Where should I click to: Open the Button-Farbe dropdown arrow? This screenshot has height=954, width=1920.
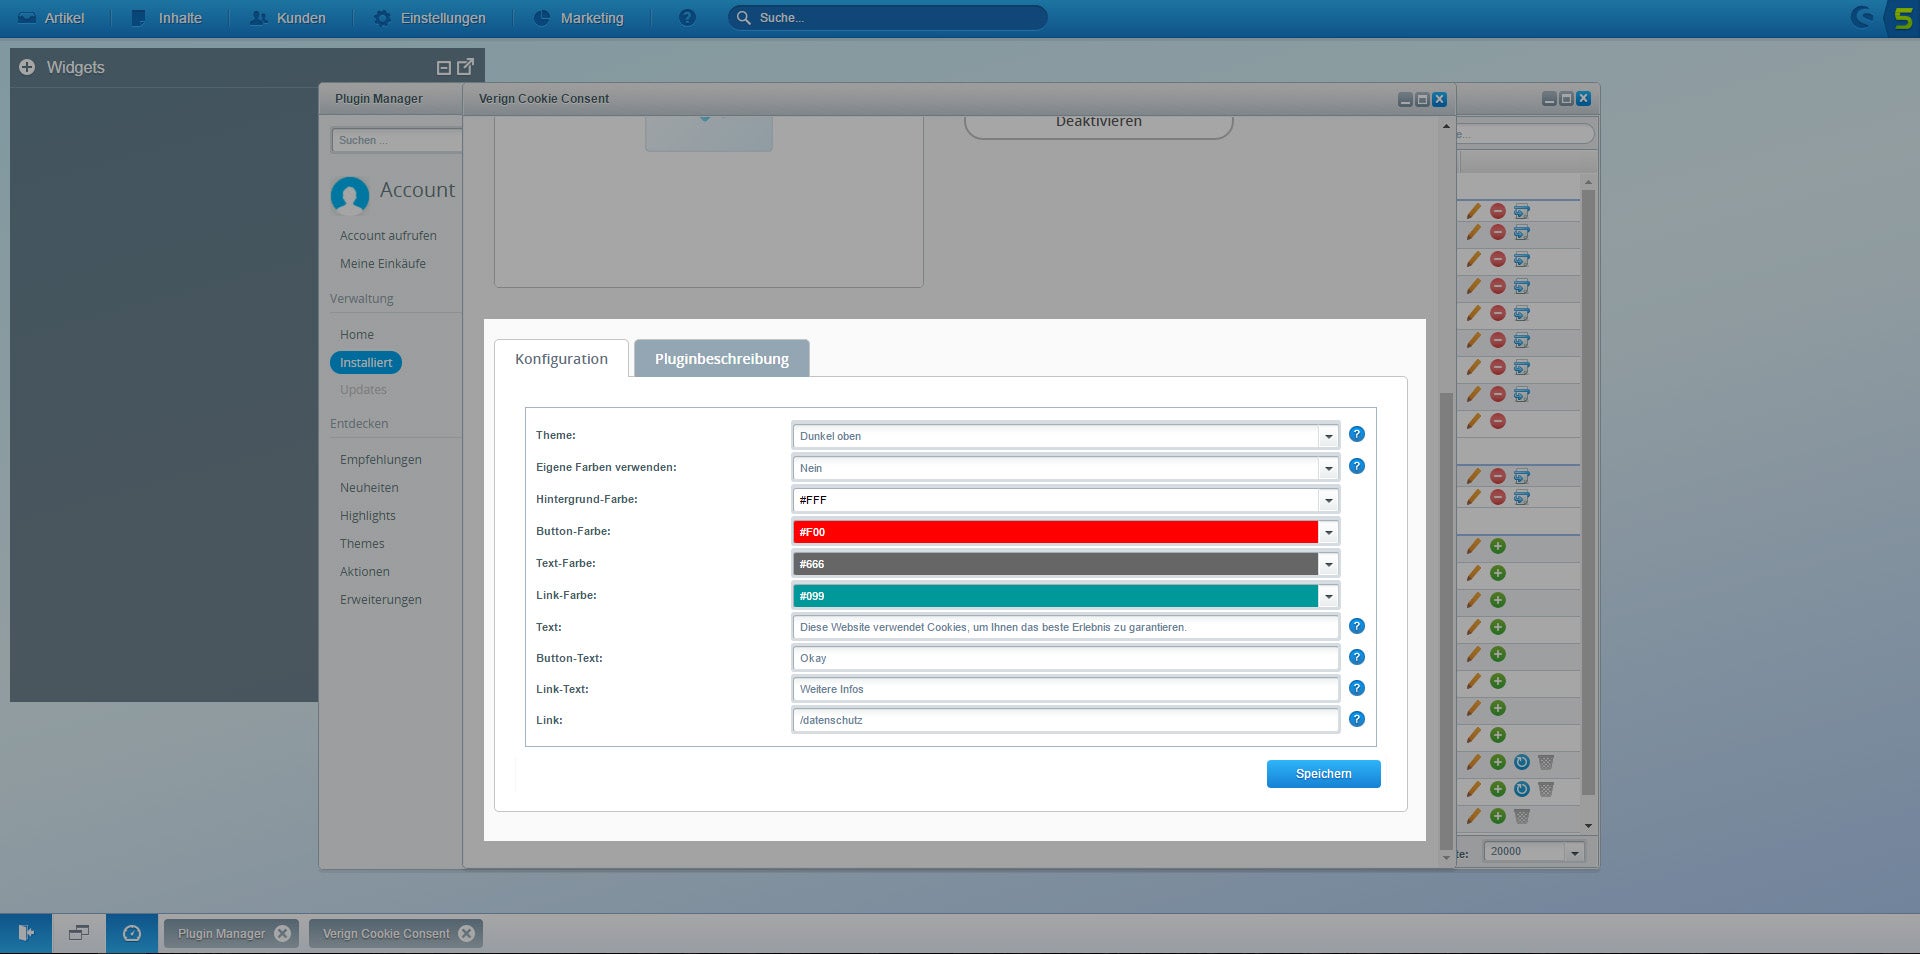coord(1328,532)
